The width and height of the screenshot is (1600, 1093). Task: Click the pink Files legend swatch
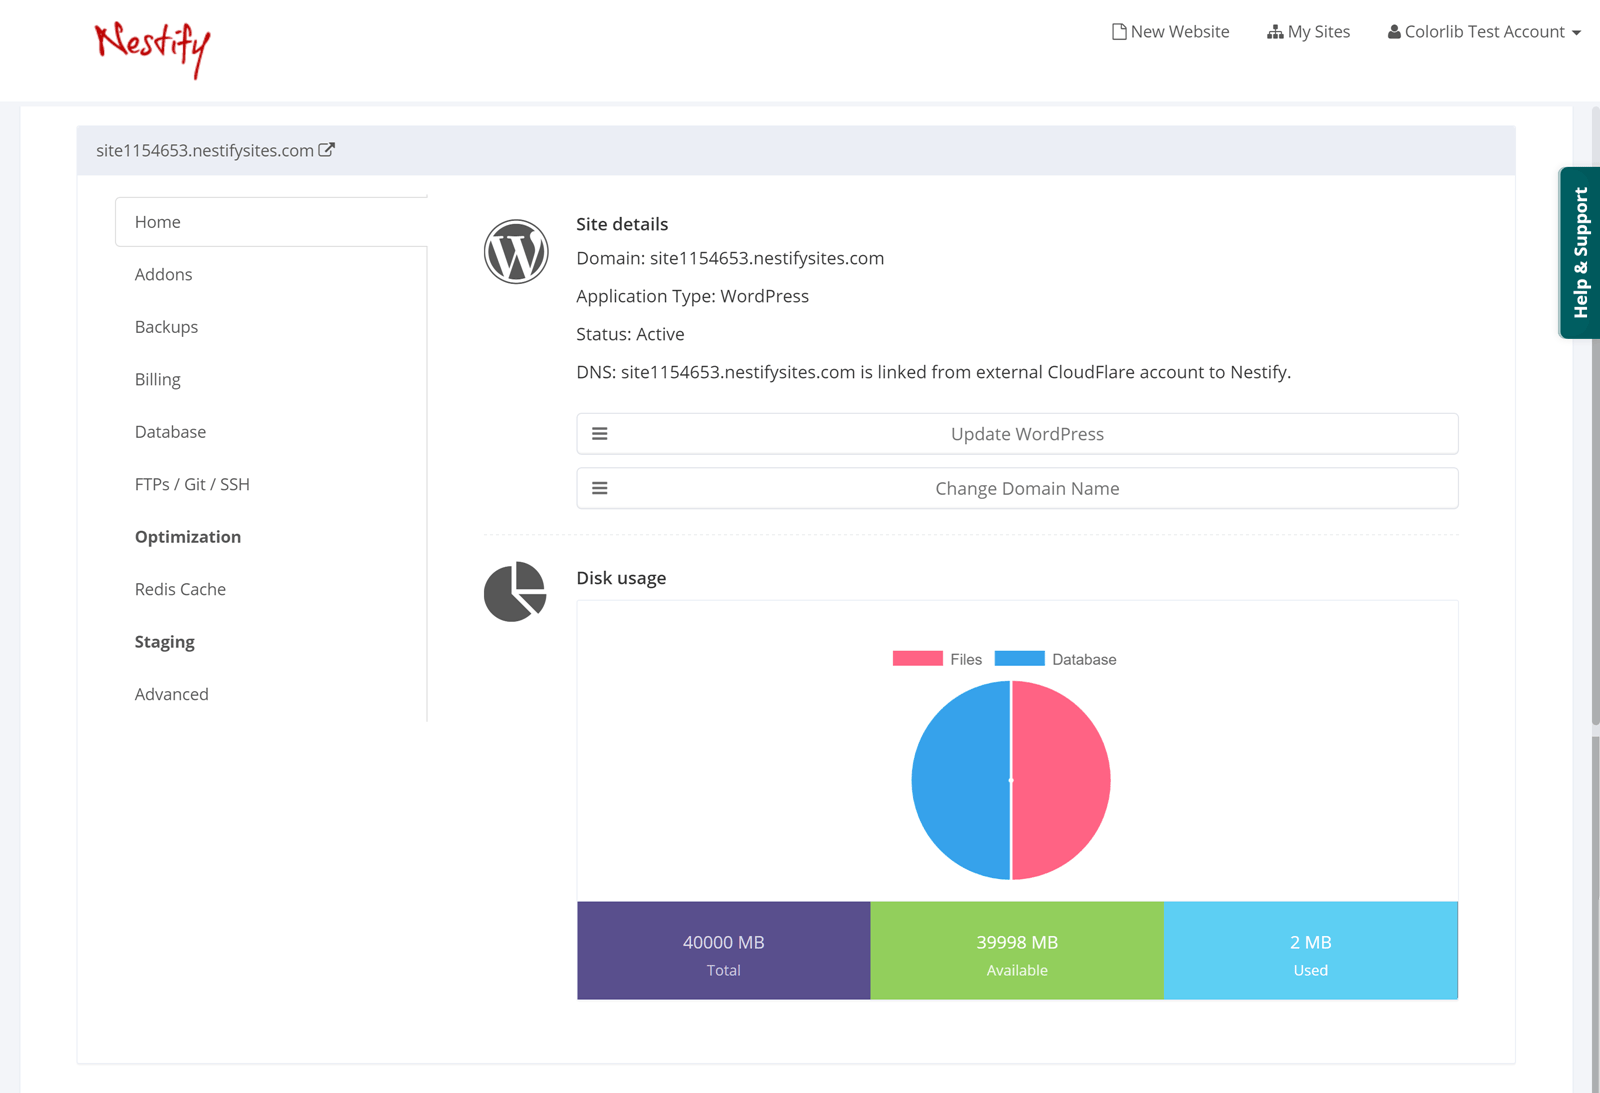[916, 658]
